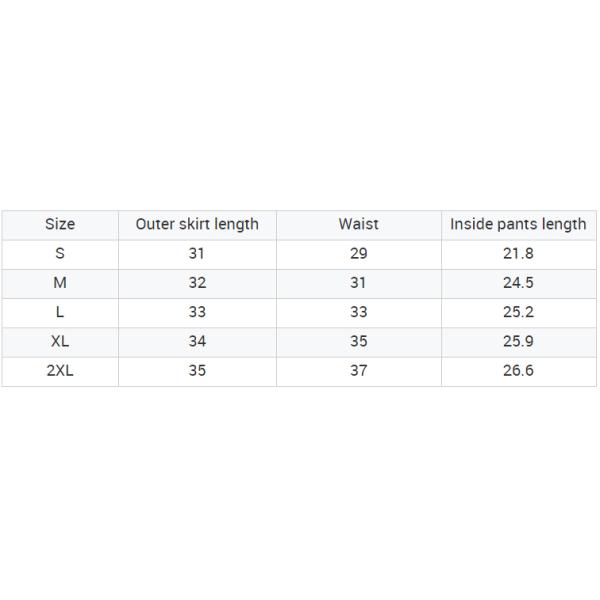This screenshot has width=600, height=600.
Task: Select waist value 29 for size S
Action: (x=358, y=254)
